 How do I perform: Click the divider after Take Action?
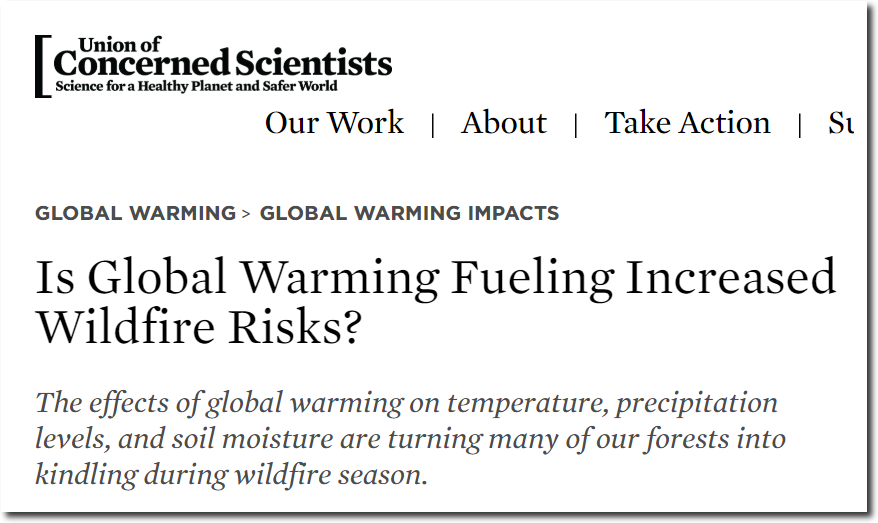800,125
